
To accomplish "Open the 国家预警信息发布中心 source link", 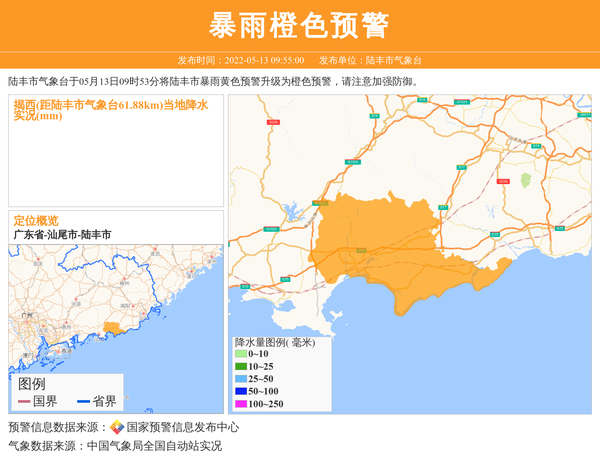I will click(x=175, y=427).
